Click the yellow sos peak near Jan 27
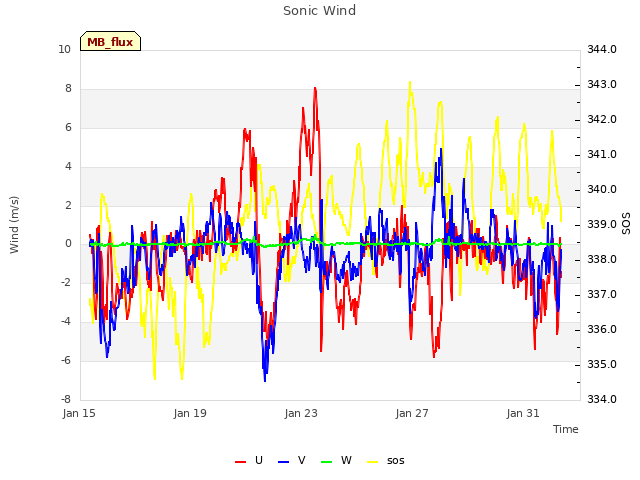 point(410,83)
